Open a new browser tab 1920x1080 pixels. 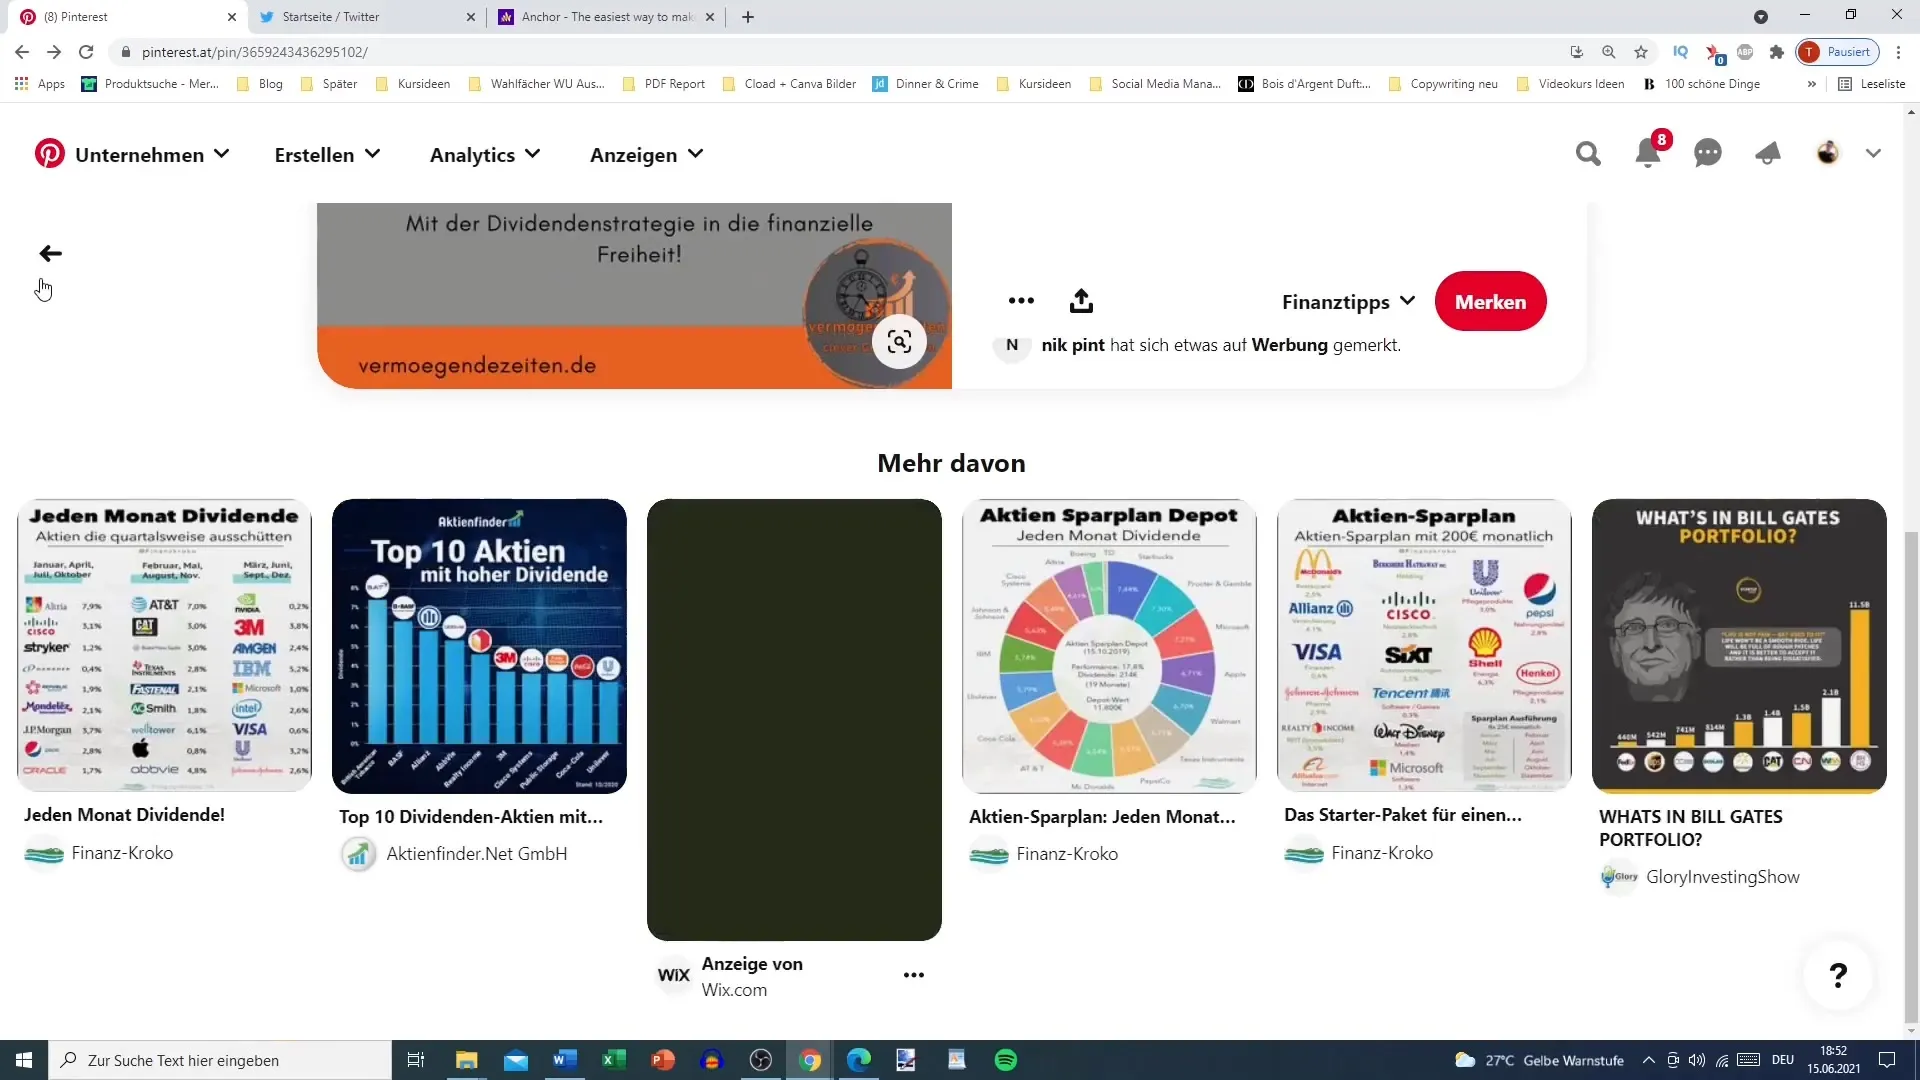coord(748,17)
